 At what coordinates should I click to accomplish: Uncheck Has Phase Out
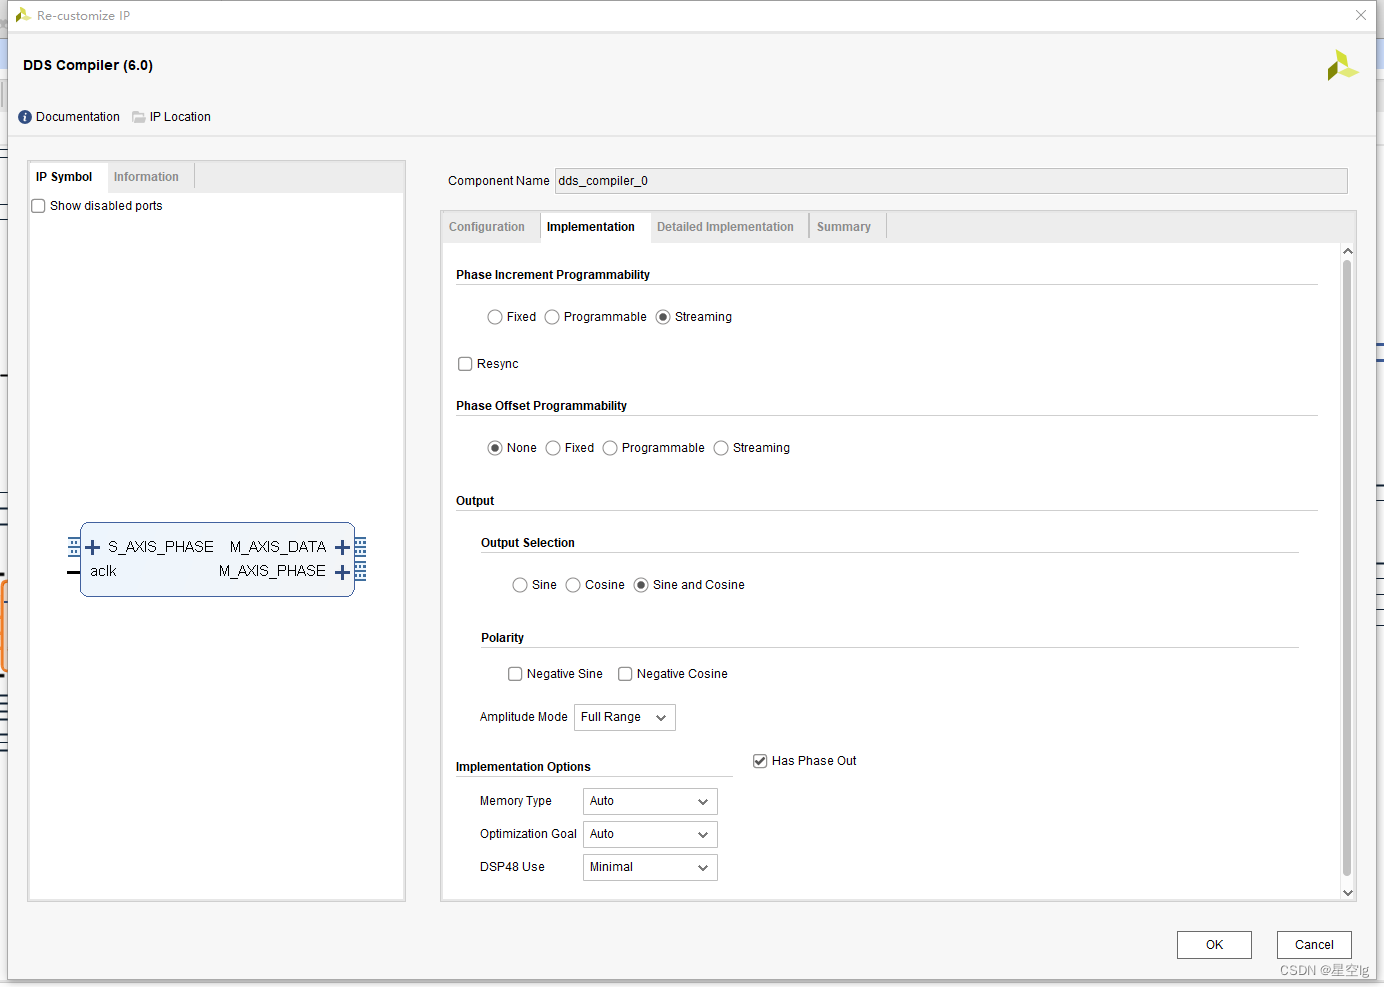coord(760,761)
